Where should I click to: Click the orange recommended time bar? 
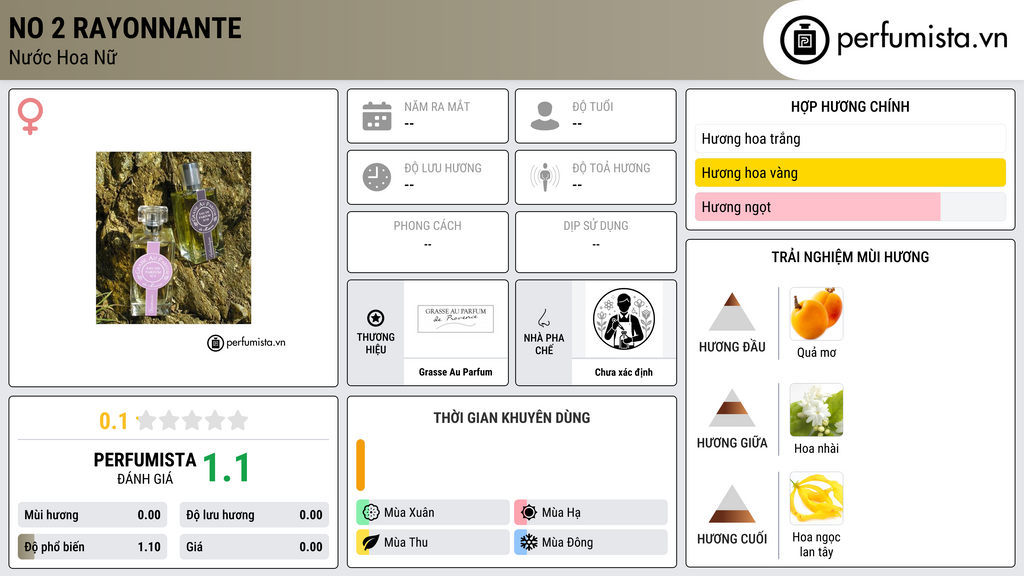[x=360, y=465]
